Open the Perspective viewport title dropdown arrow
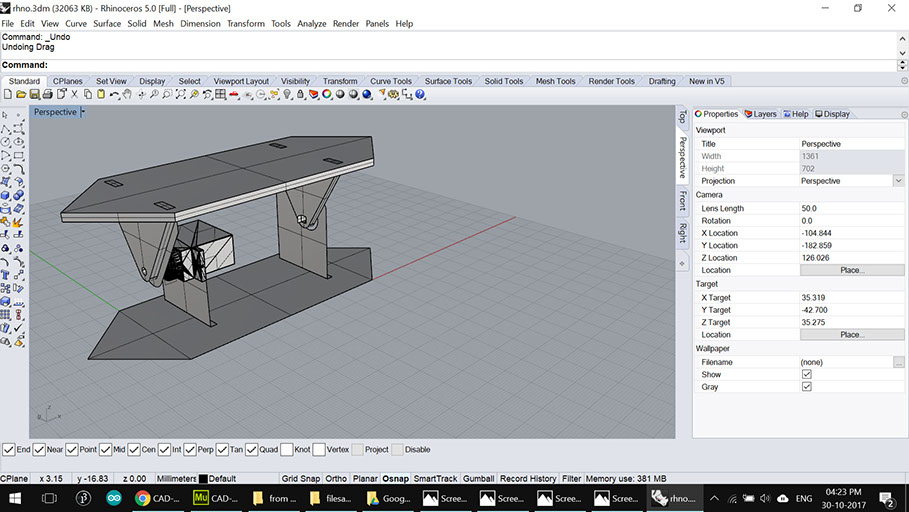Image resolution: width=909 pixels, height=512 pixels. click(83, 112)
